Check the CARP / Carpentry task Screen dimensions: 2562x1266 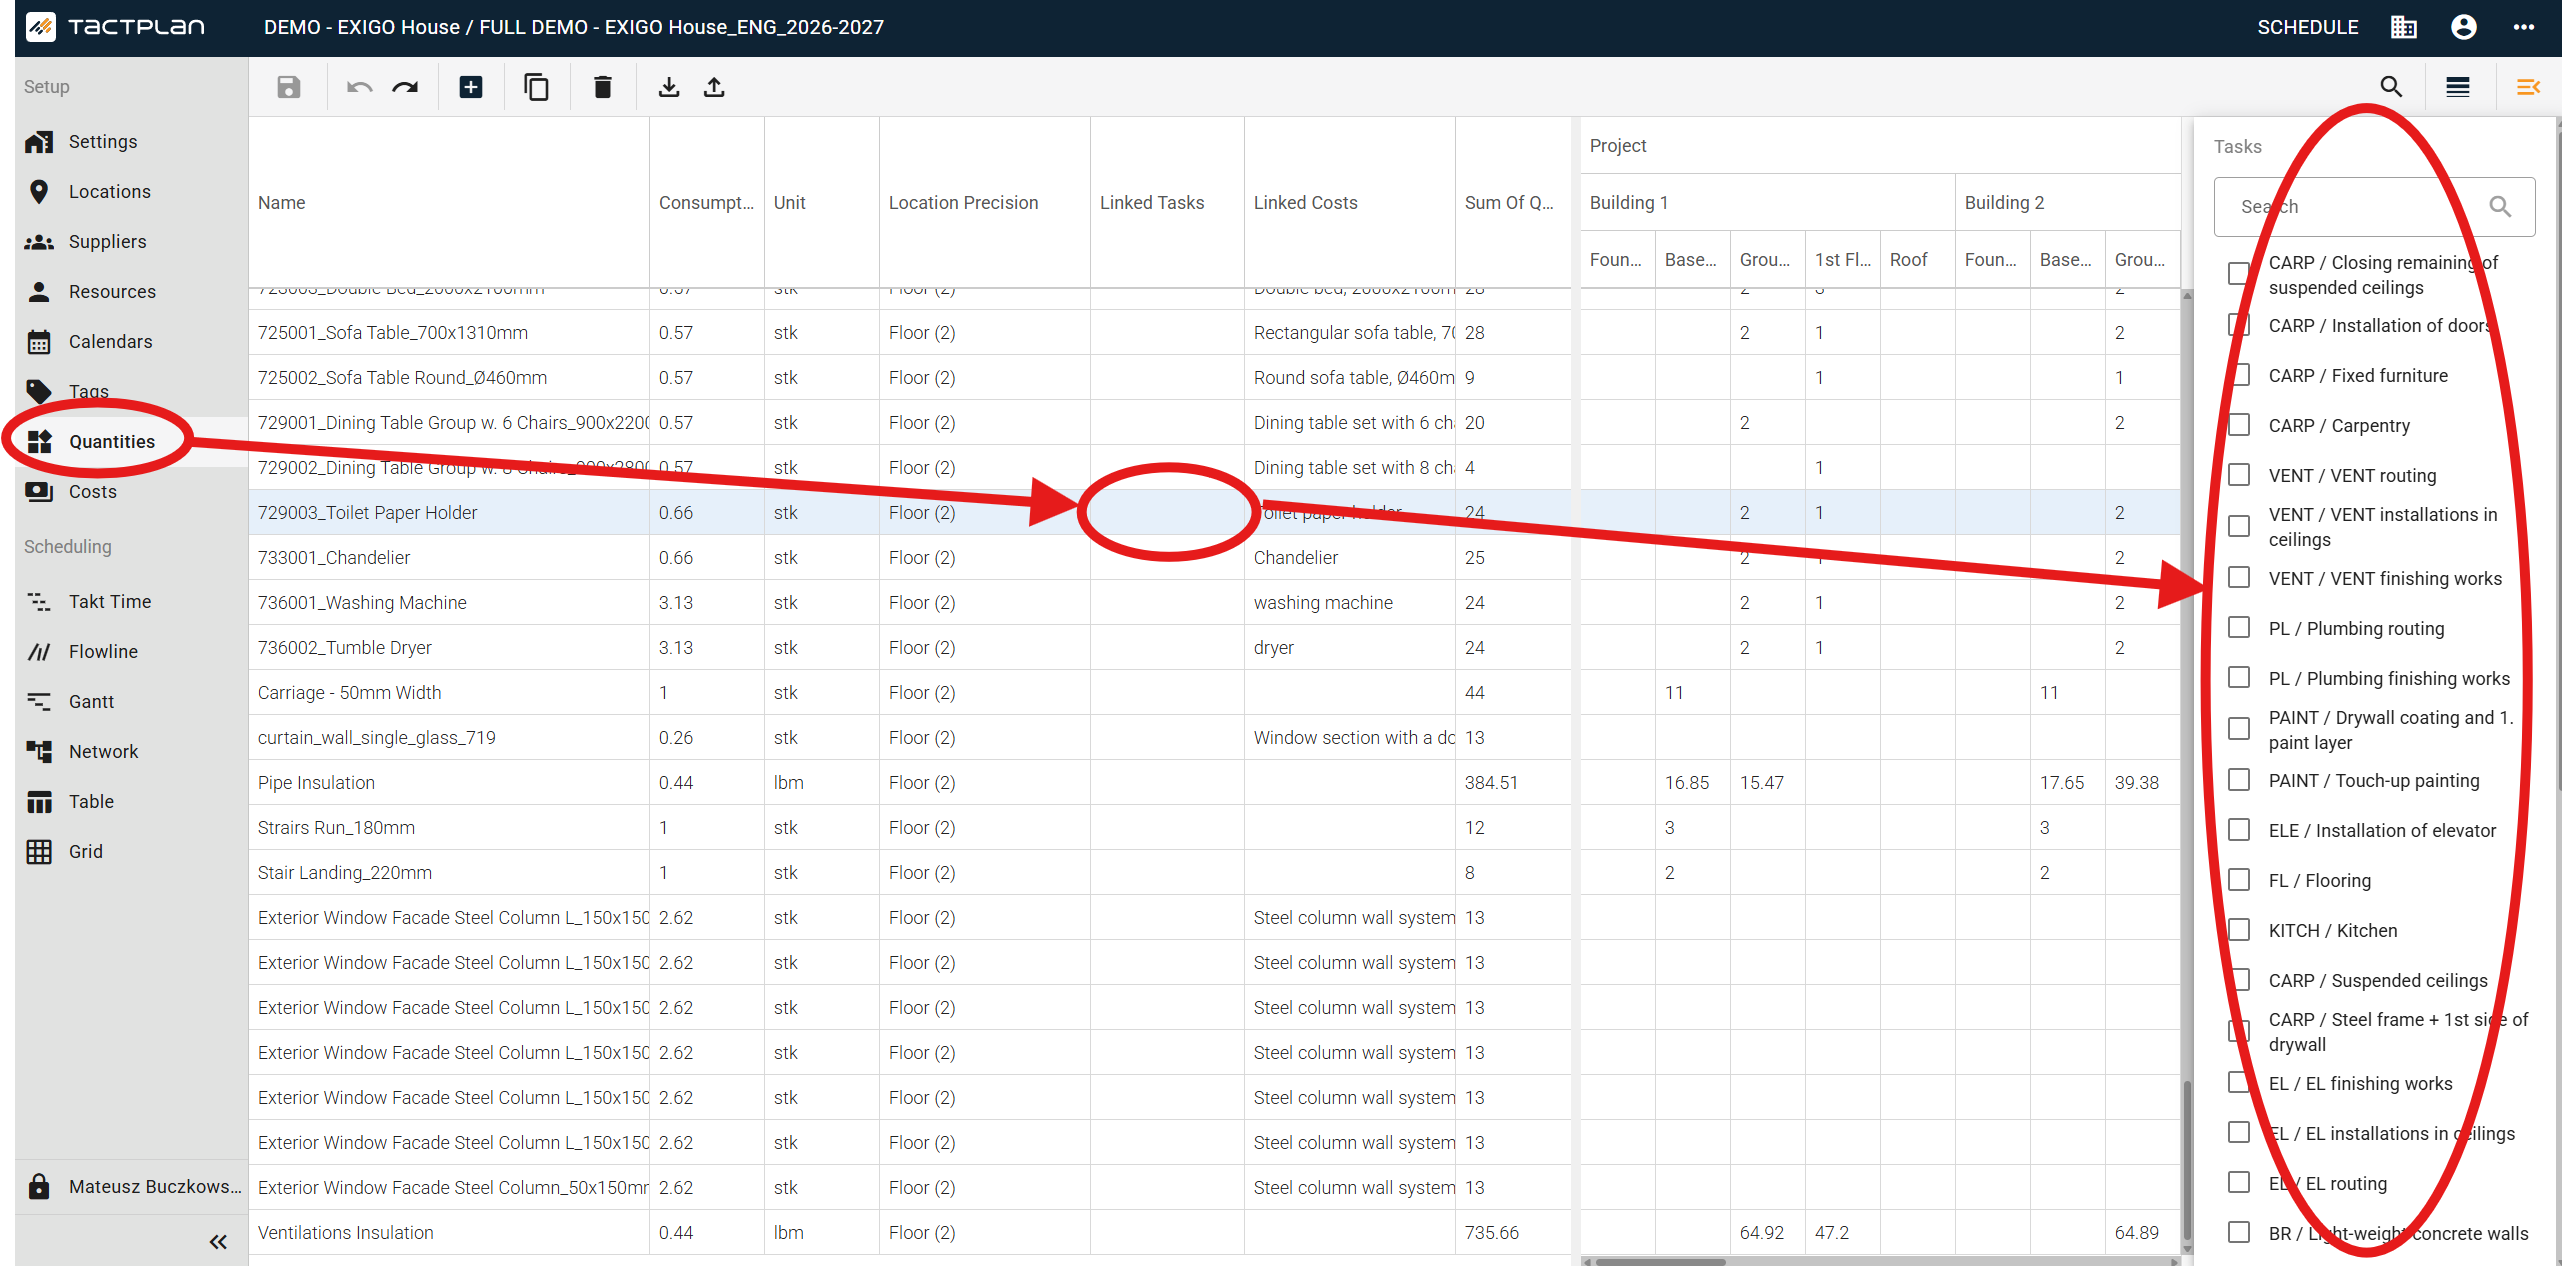[x=2240, y=425]
